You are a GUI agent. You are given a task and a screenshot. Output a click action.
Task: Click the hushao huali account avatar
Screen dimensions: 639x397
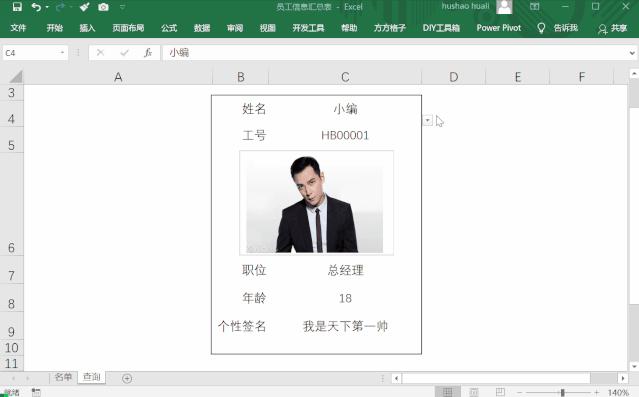click(504, 7)
